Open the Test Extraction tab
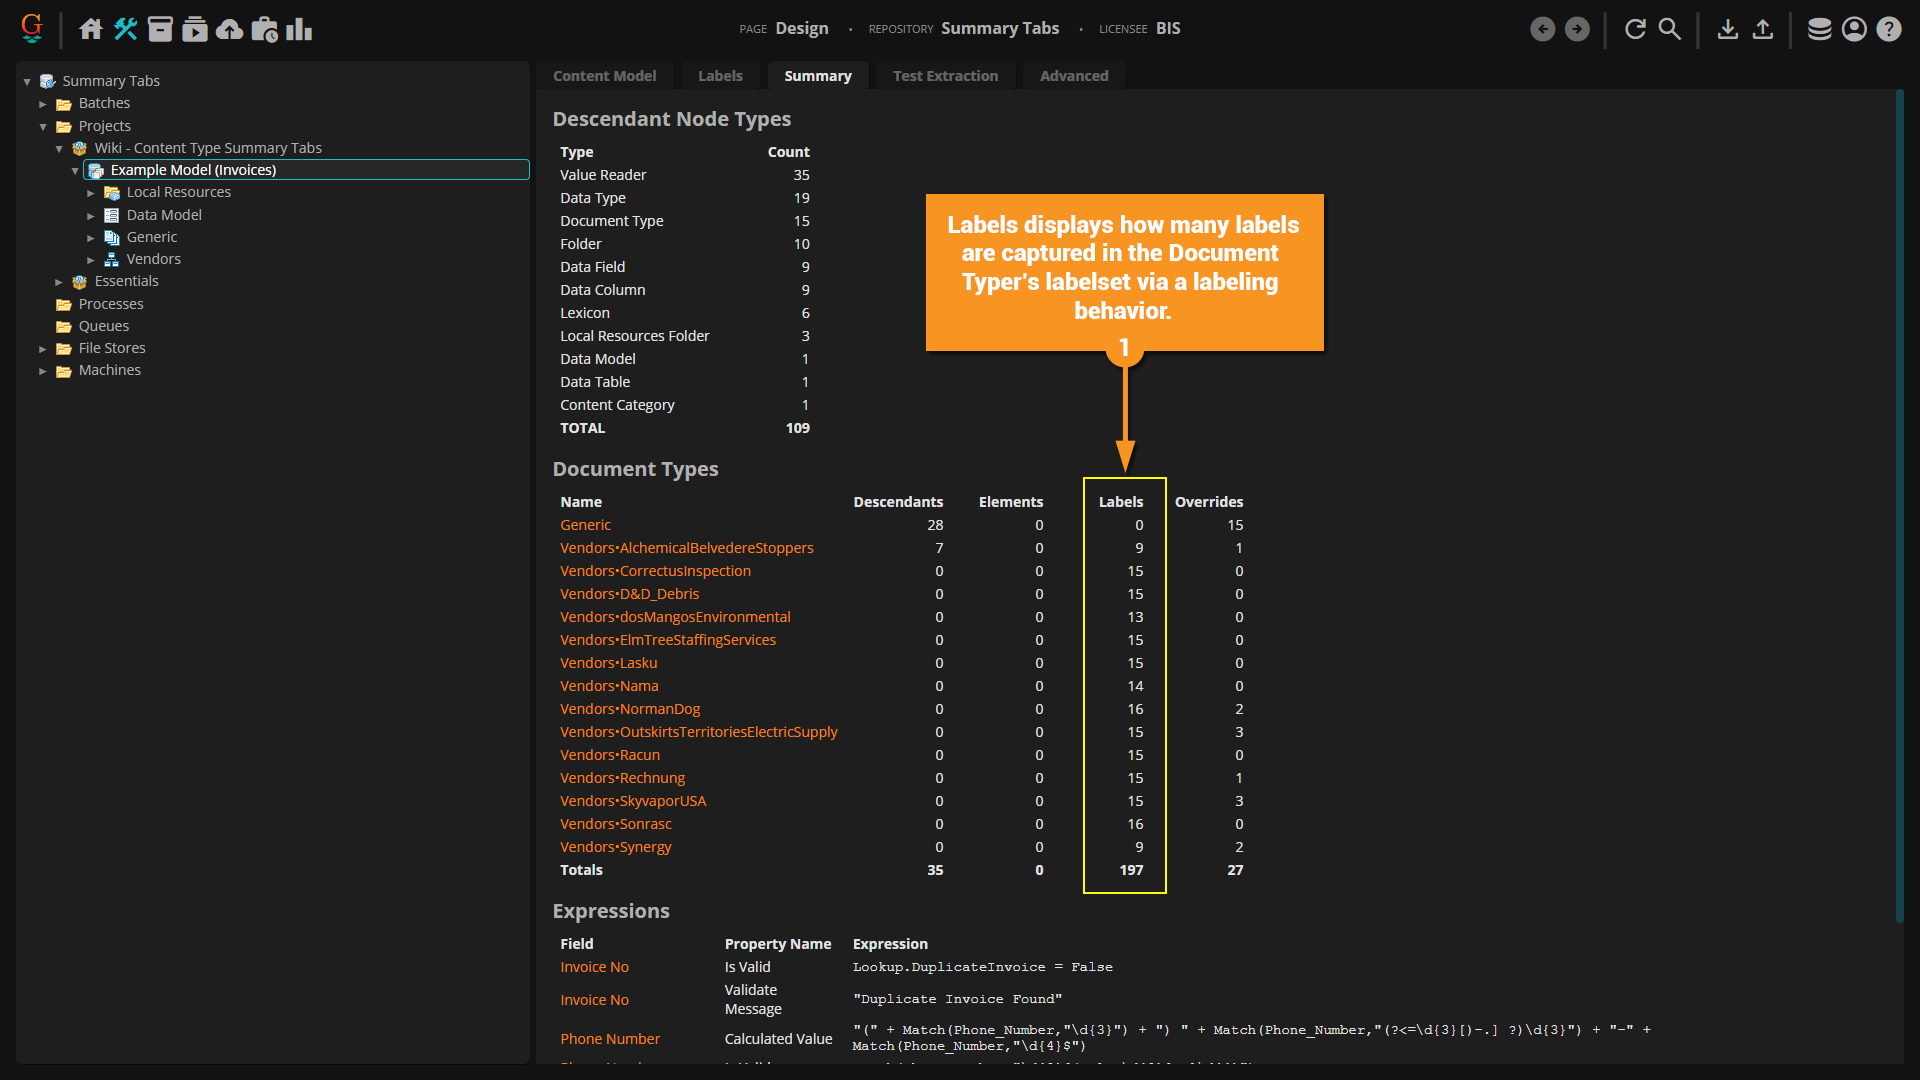1920x1080 pixels. click(945, 76)
